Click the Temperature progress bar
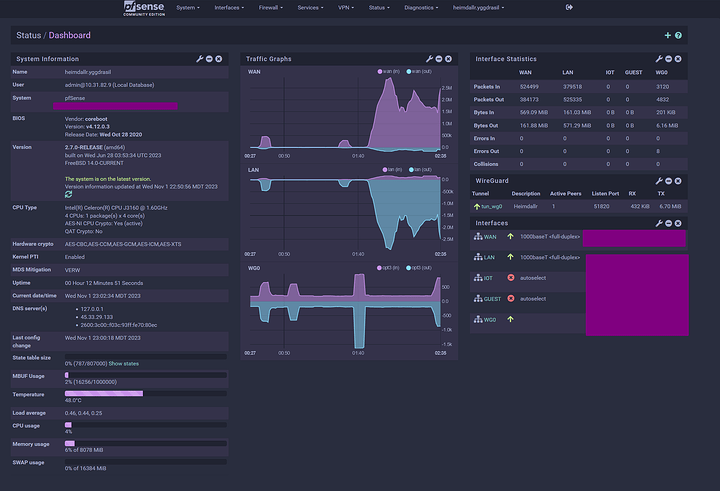The image size is (720, 491). pyautogui.click(x=146, y=394)
